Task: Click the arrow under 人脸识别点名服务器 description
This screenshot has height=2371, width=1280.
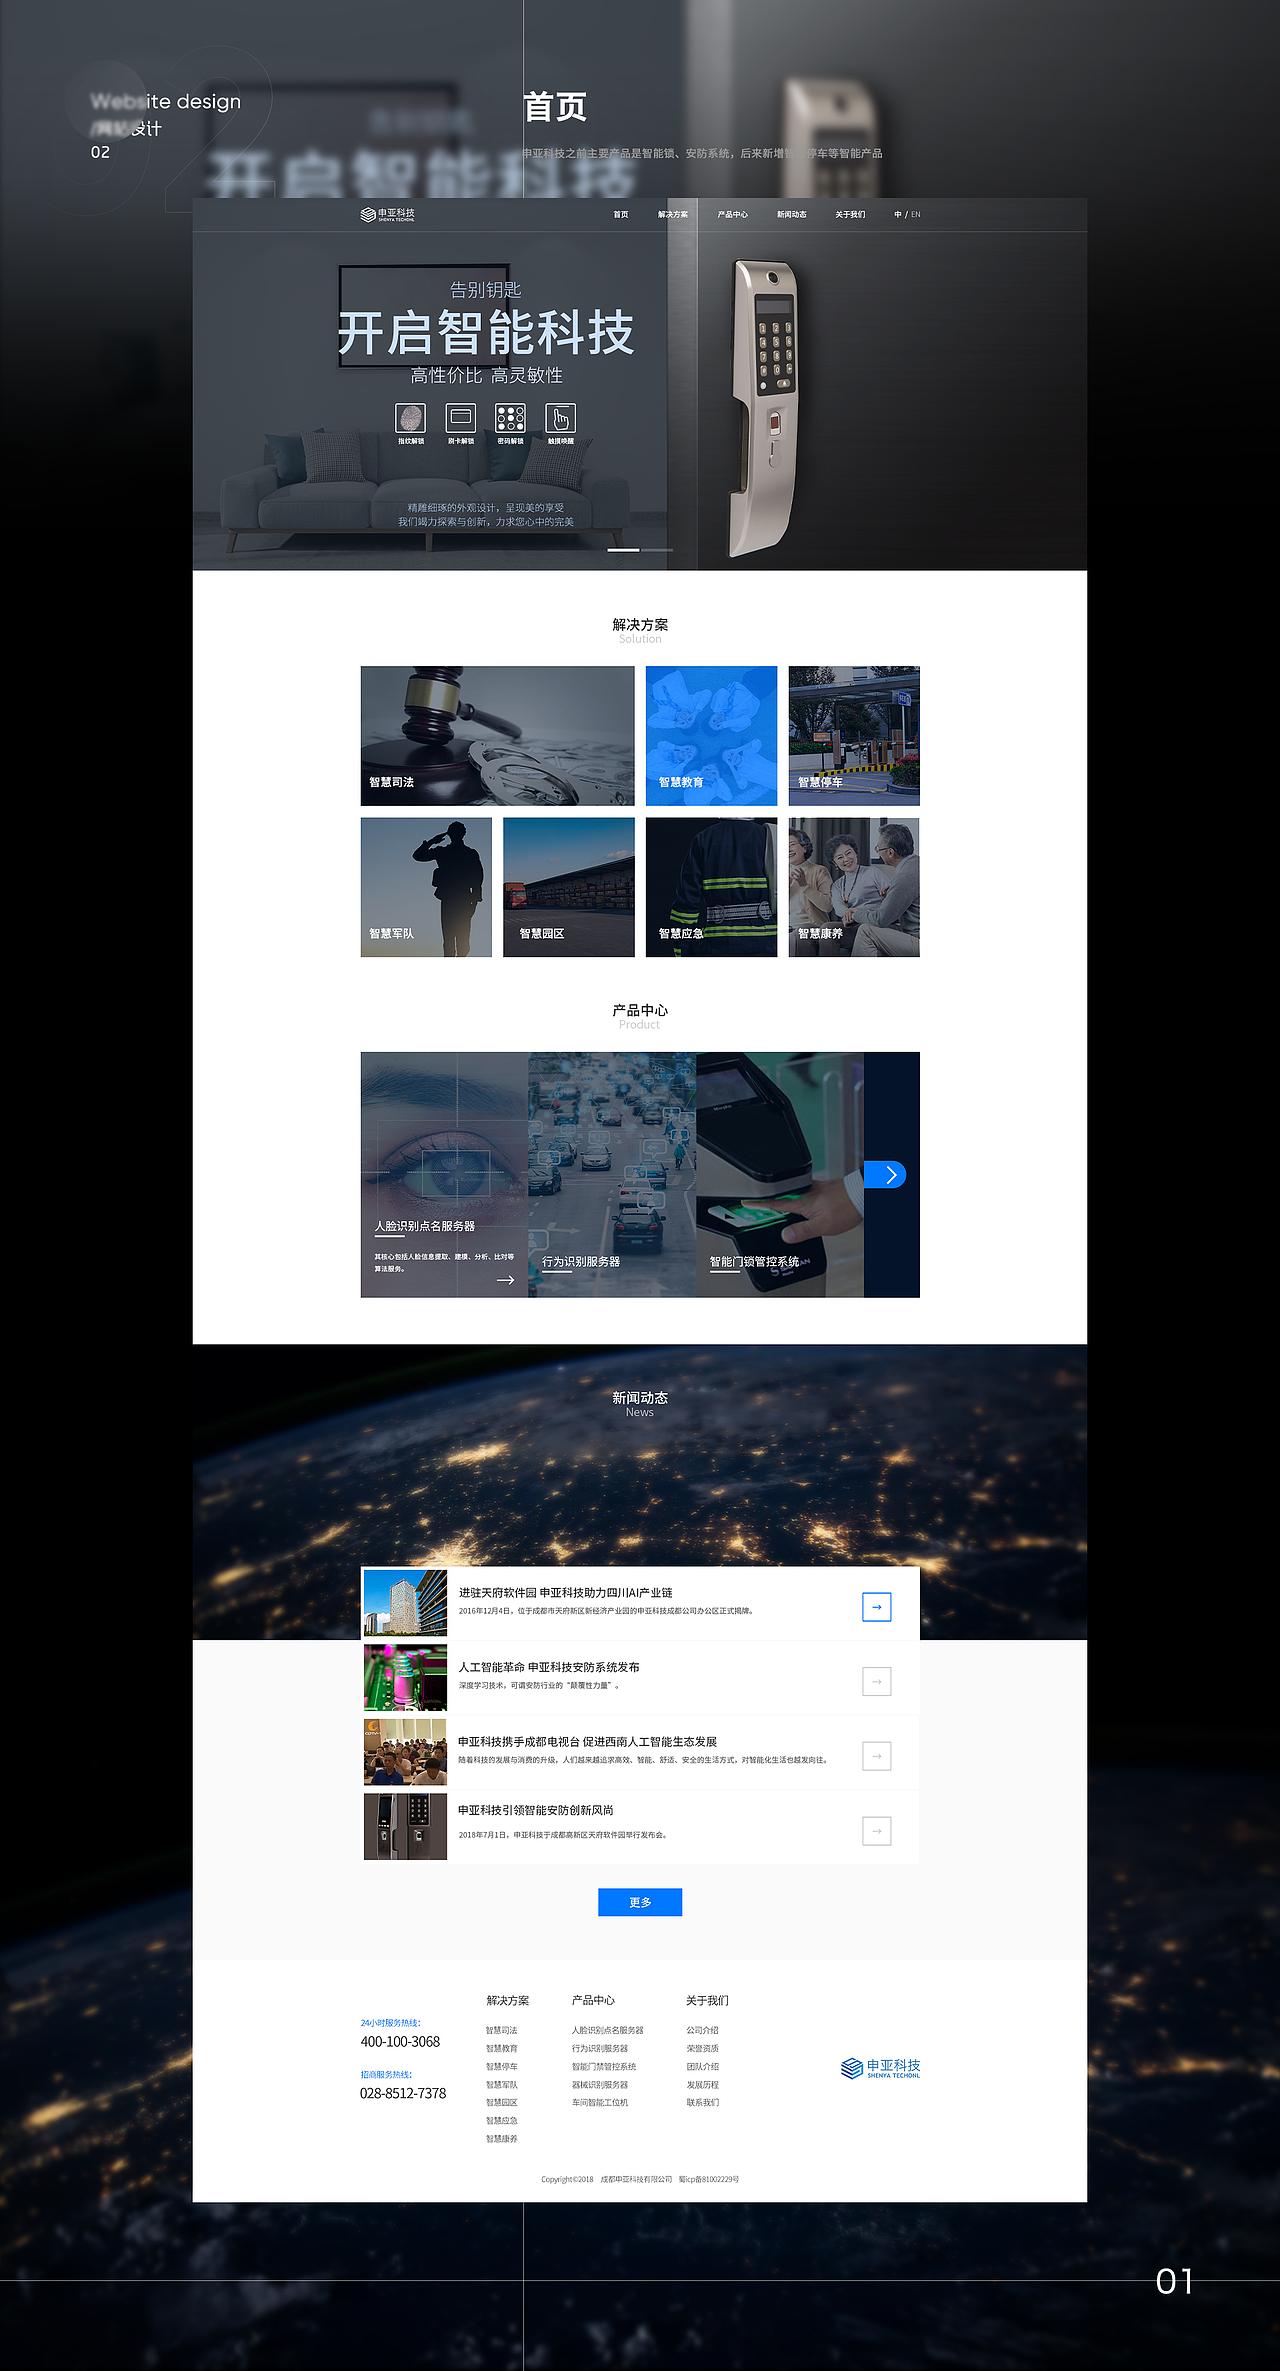Action: [505, 1280]
